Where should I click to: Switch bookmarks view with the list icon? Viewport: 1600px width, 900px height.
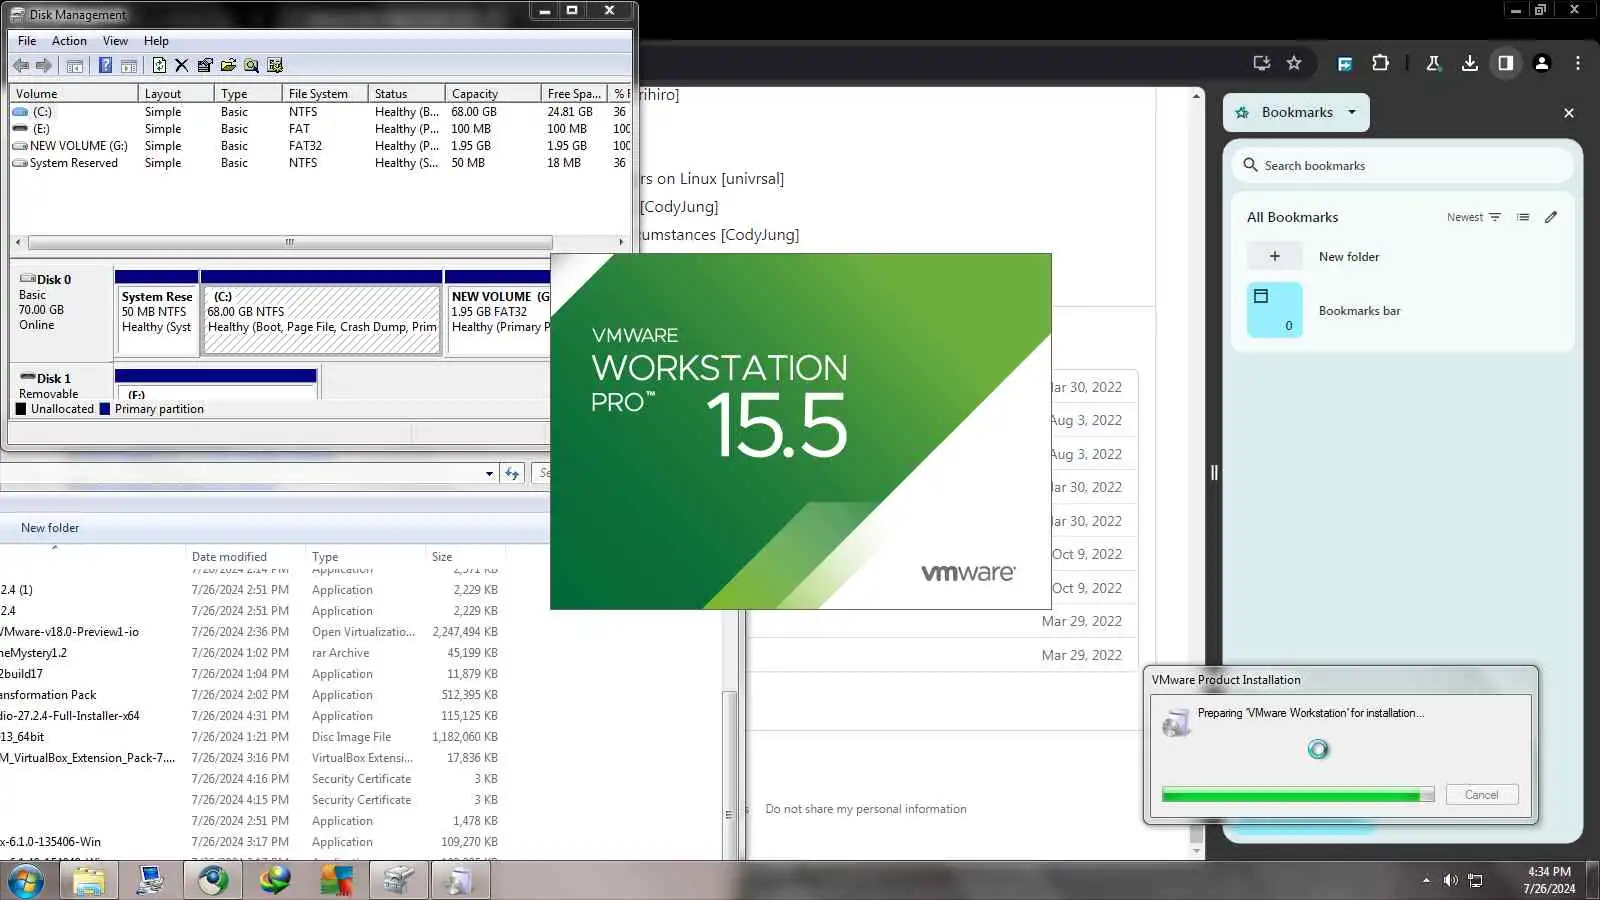1523,217
